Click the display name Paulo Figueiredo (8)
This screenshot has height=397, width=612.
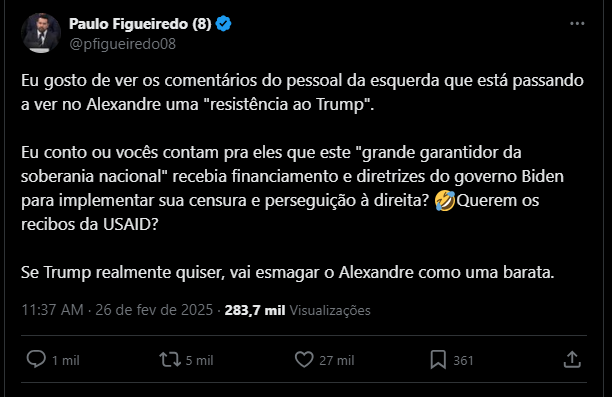click(x=140, y=24)
